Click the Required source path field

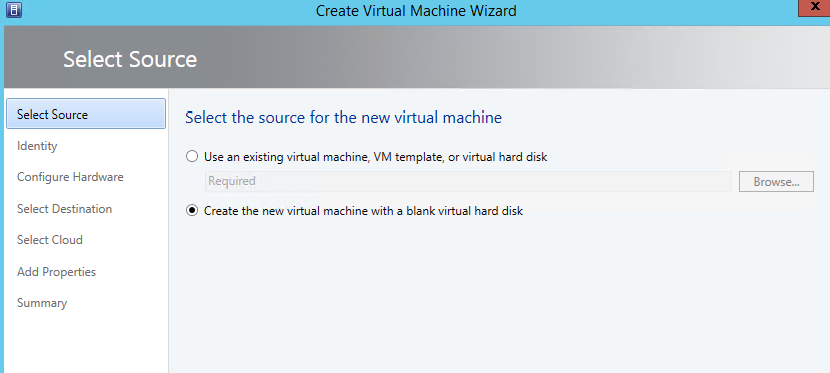[x=468, y=181]
